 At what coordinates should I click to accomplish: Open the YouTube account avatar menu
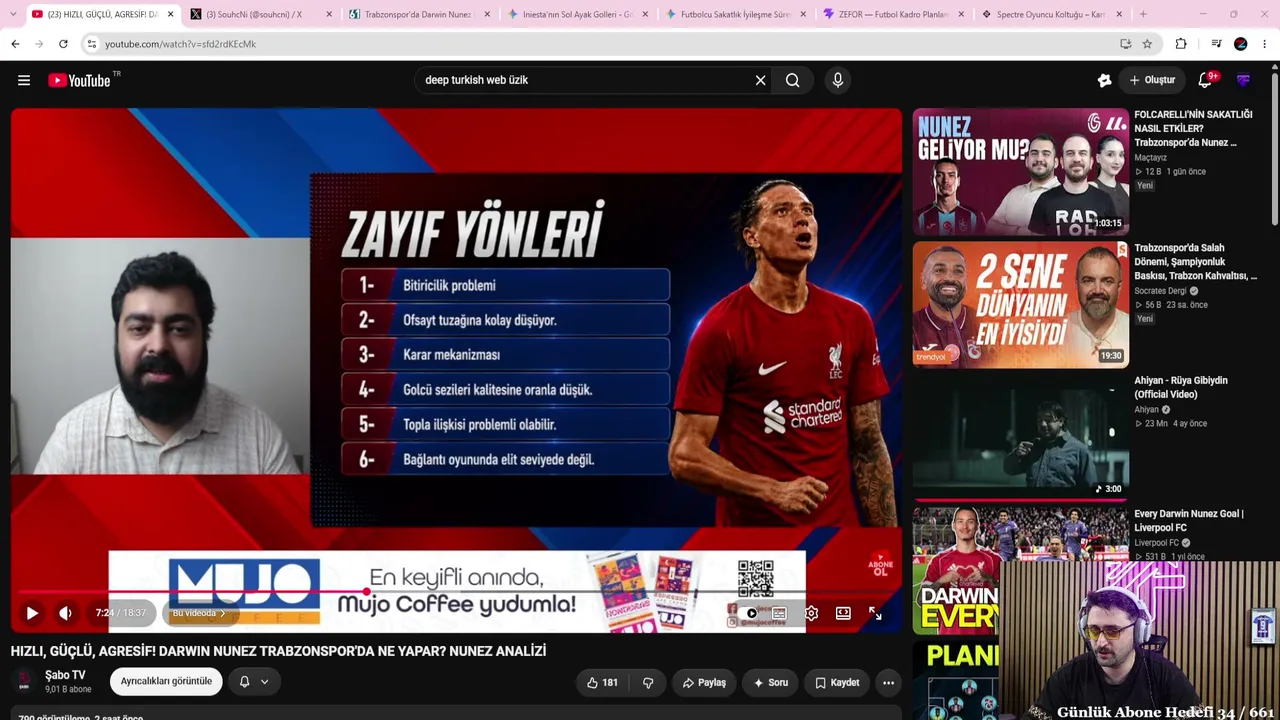[x=1244, y=80]
